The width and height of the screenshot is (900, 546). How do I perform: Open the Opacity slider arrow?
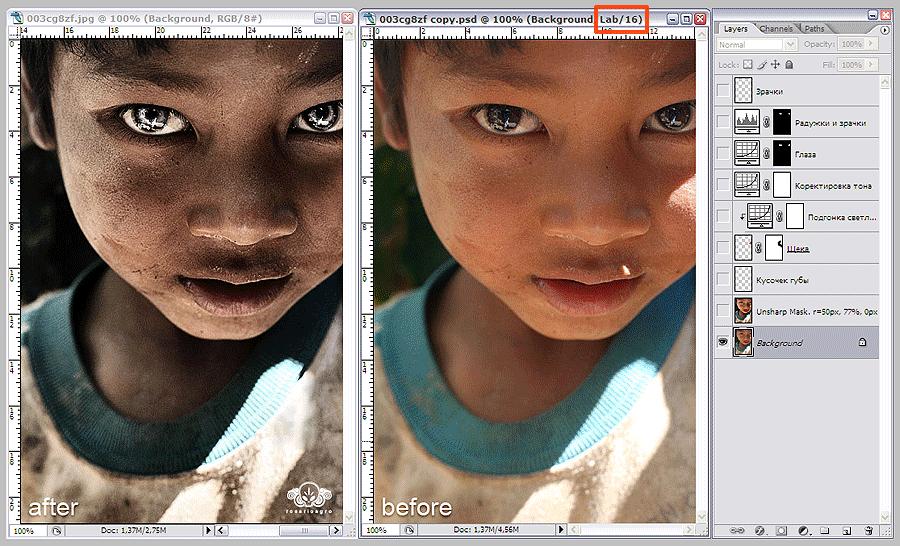[x=871, y=44]
